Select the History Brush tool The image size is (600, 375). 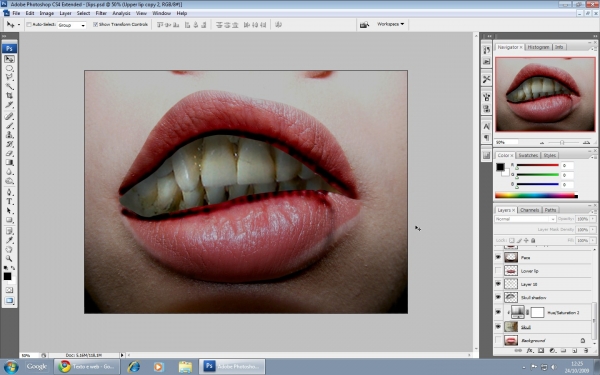coord(10,144)
